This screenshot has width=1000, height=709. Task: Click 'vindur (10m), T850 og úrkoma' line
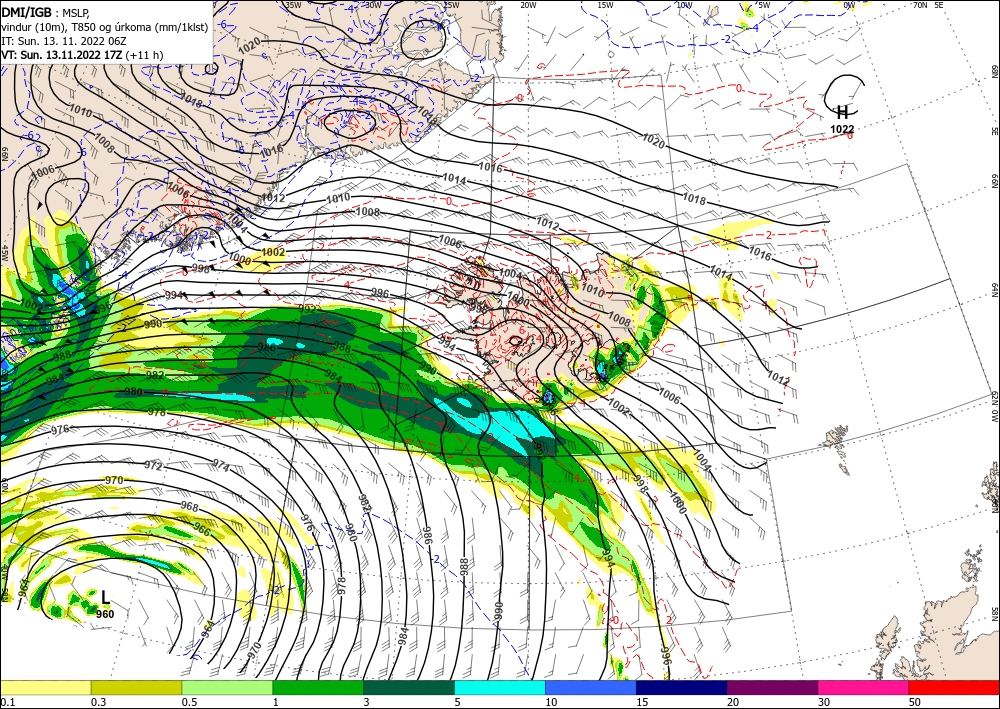point(105,27)
